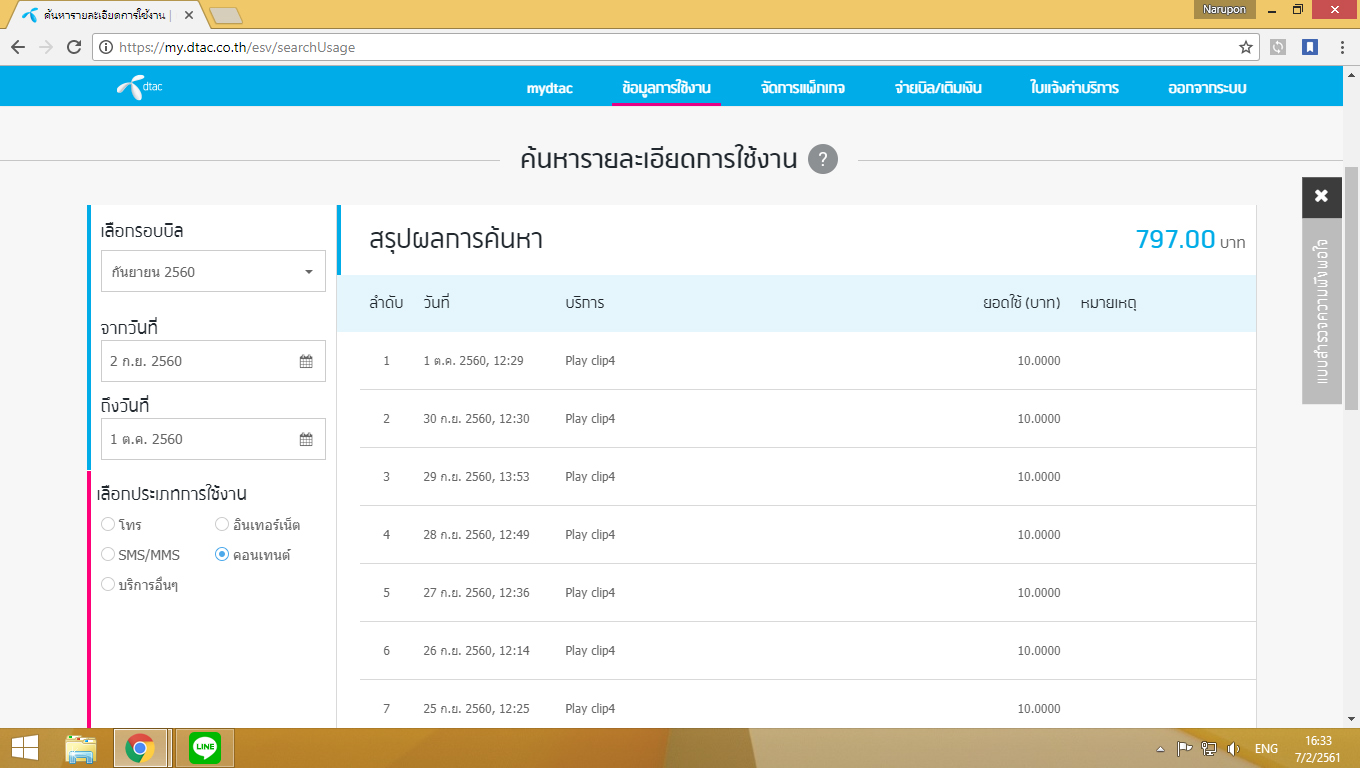
Task: Click Play clip4 in row 1
Action: pos(590,361)
